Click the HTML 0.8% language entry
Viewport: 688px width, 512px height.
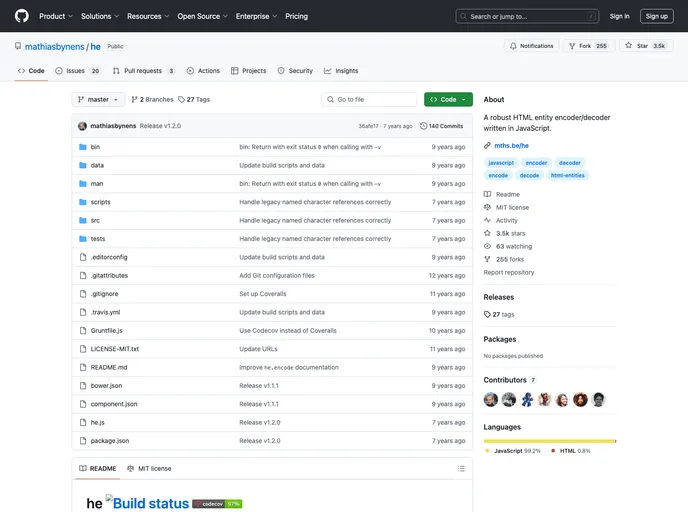[571, 451]
